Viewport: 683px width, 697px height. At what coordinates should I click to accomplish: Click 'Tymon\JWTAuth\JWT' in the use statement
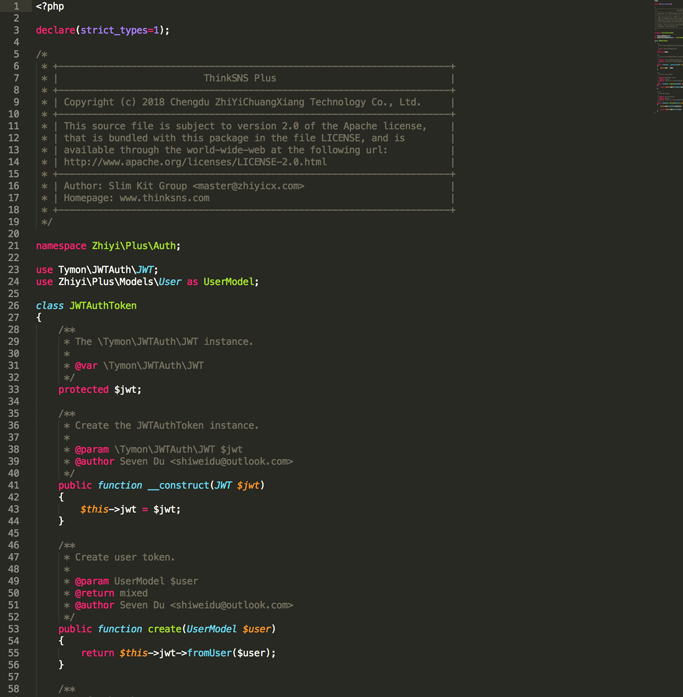point(106,270)
